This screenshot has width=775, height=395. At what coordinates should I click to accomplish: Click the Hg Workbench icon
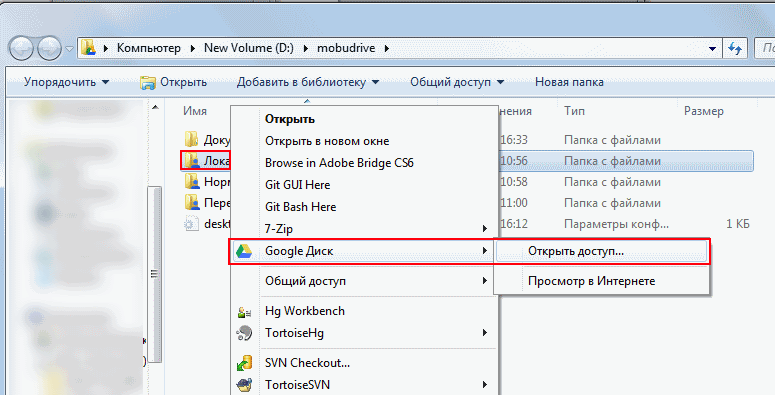point(245,311)
